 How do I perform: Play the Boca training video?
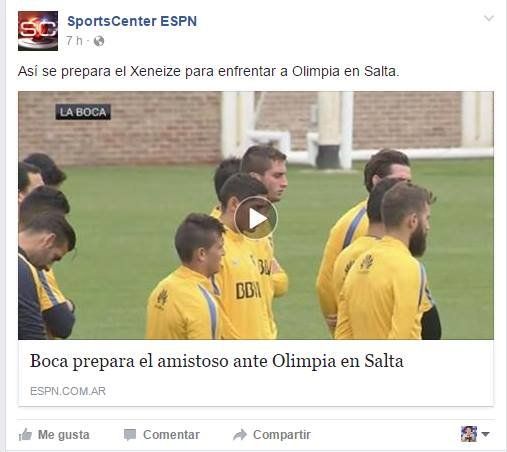point(256,218)
